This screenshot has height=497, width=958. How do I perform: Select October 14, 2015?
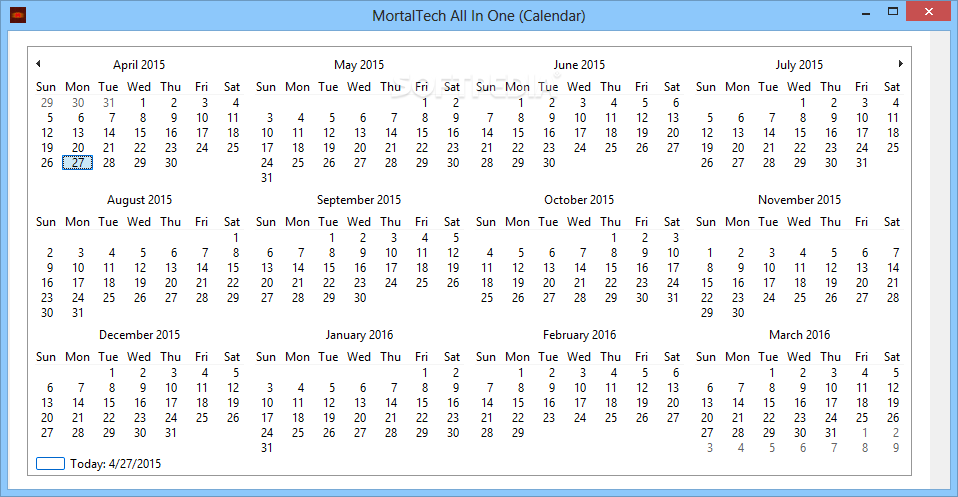580,268
